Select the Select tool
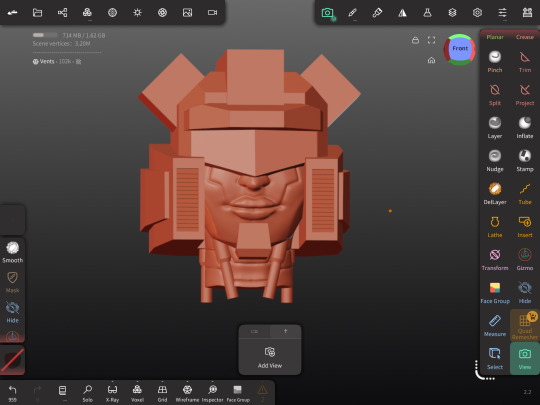The width and height of the screenshot is (540, 405). pos(495,359)
